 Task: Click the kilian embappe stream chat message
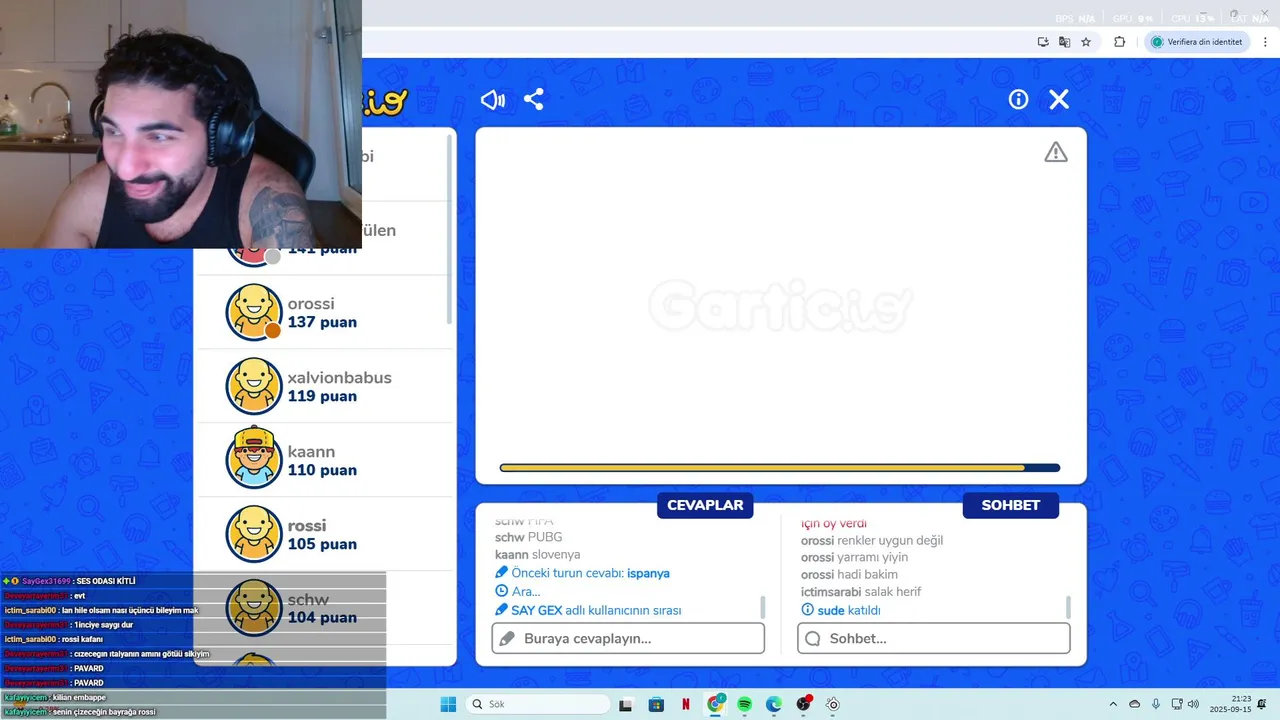[x=55, y=697]
